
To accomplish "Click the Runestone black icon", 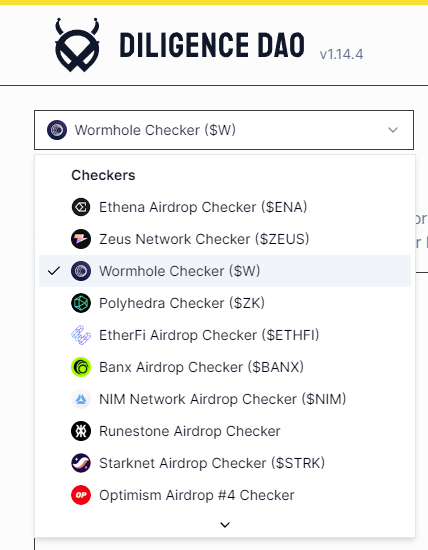I will [x=81, y=431].
